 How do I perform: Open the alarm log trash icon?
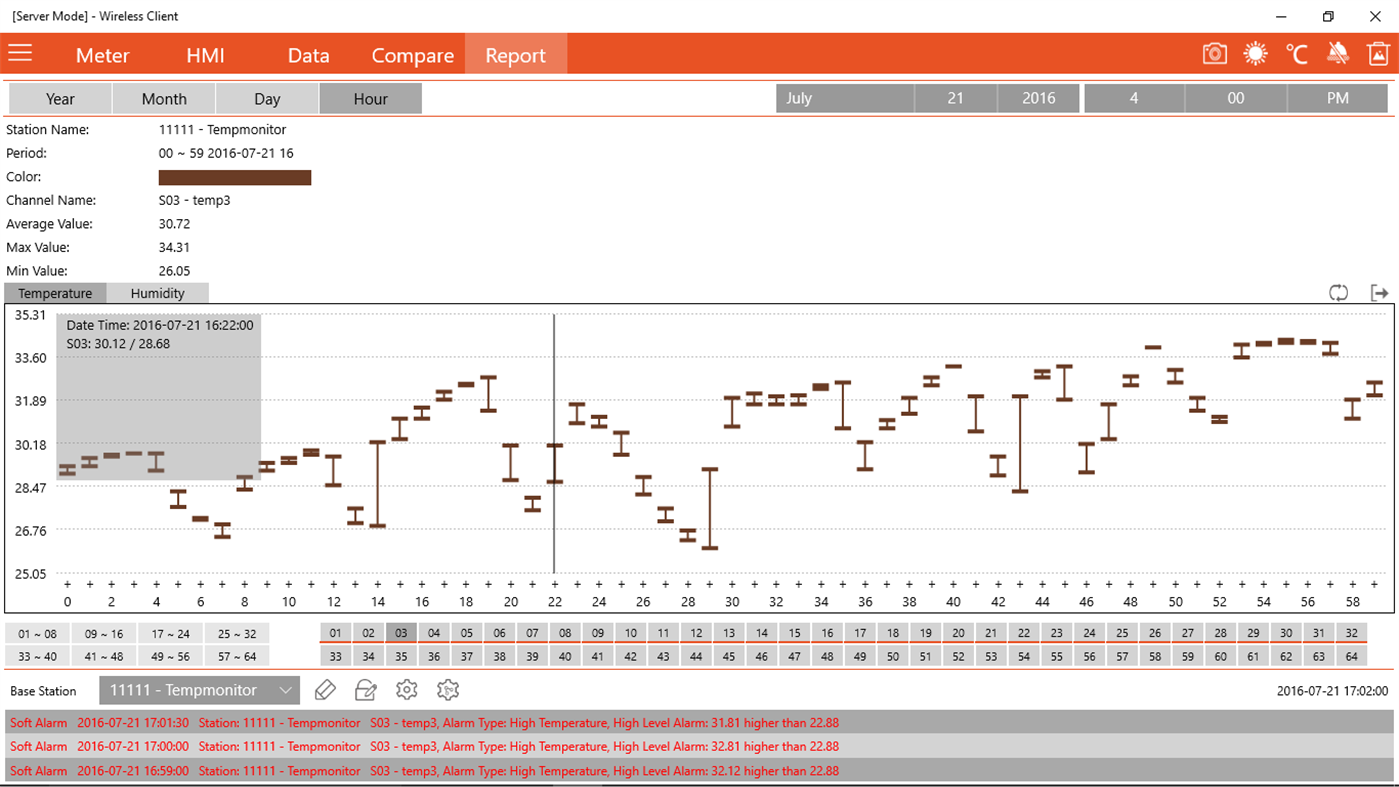pos(1378,54)
